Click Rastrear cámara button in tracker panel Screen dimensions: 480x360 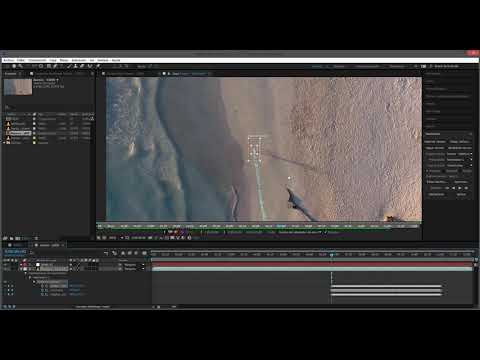(435, 142)
